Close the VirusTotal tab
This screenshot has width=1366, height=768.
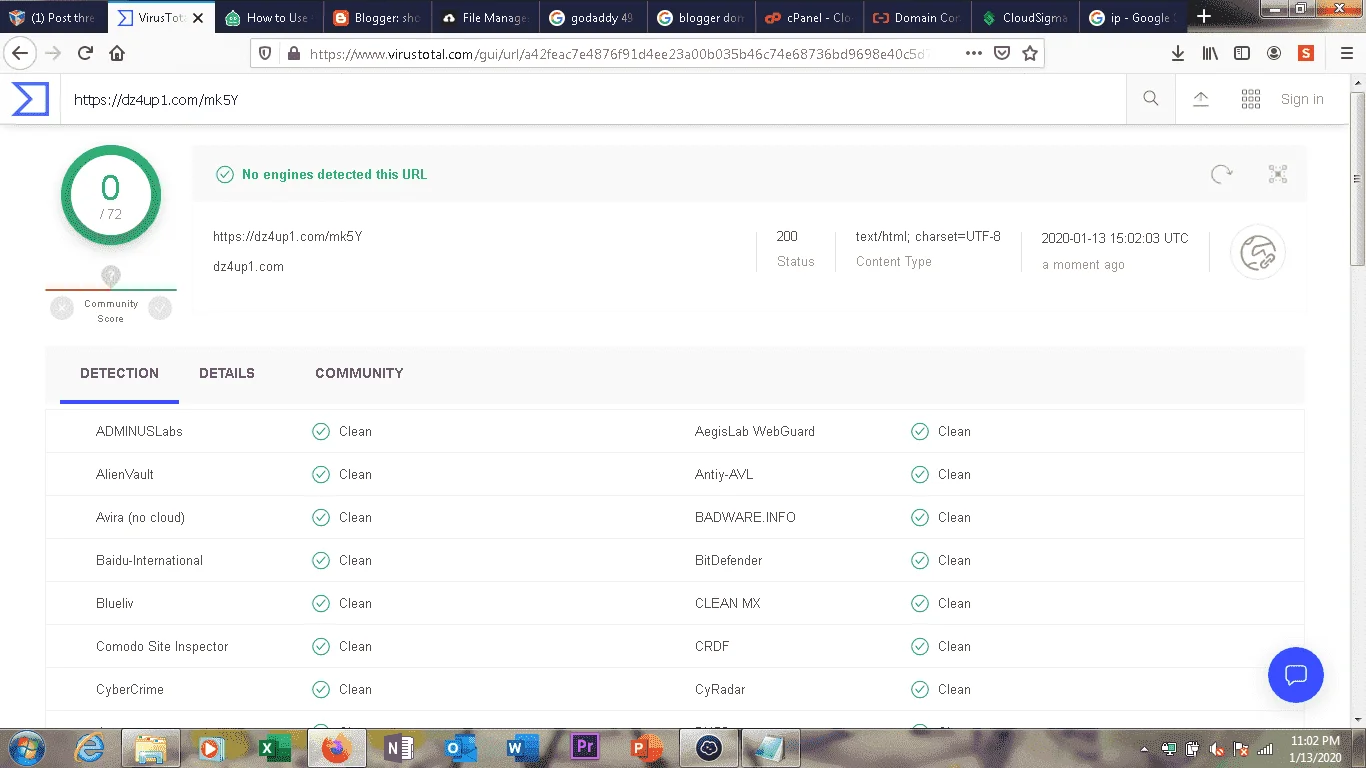[198, 18]
